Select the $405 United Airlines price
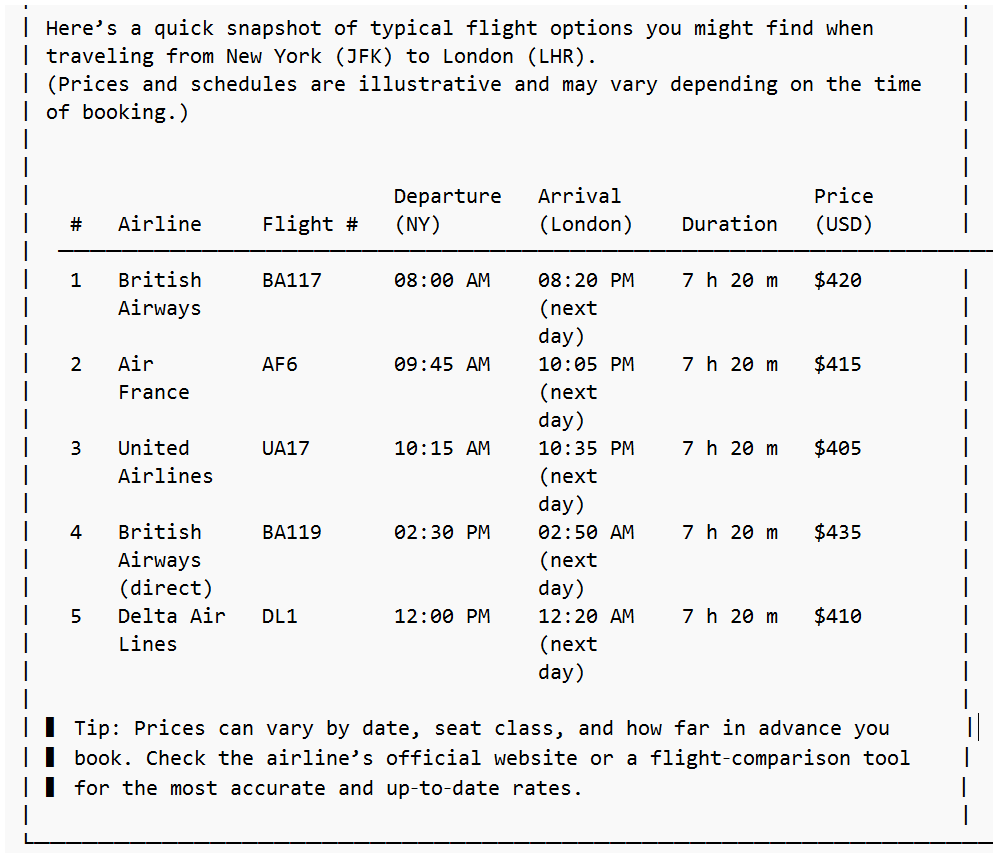 point(838,448)
